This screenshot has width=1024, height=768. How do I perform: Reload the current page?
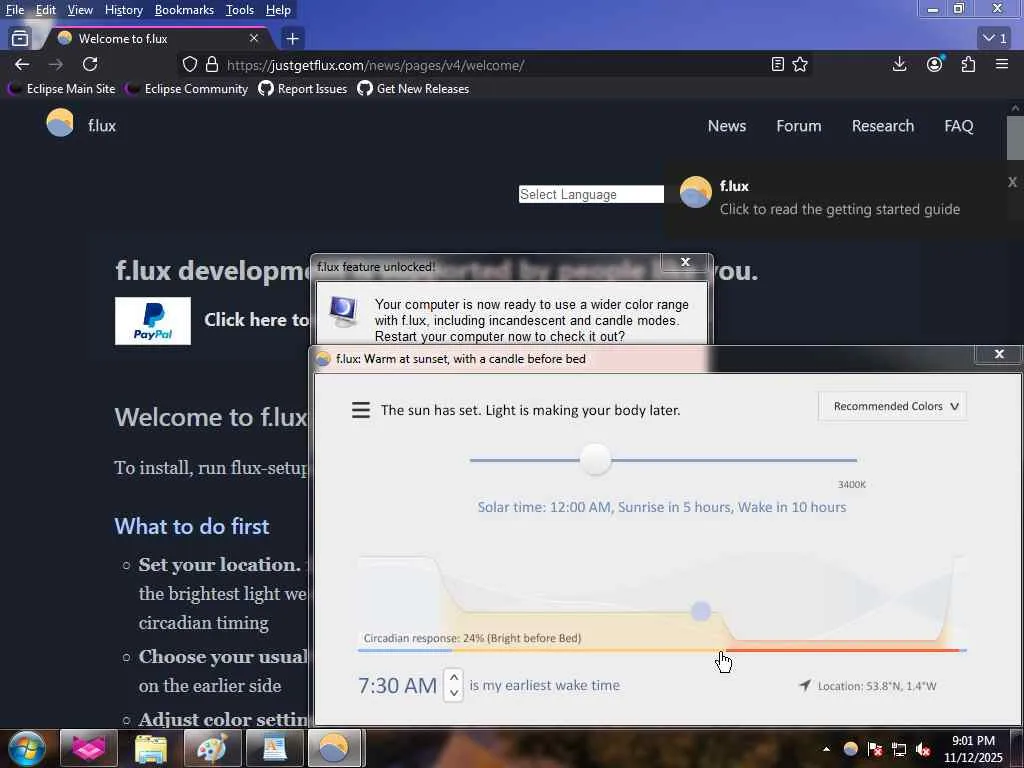[90, 65]
